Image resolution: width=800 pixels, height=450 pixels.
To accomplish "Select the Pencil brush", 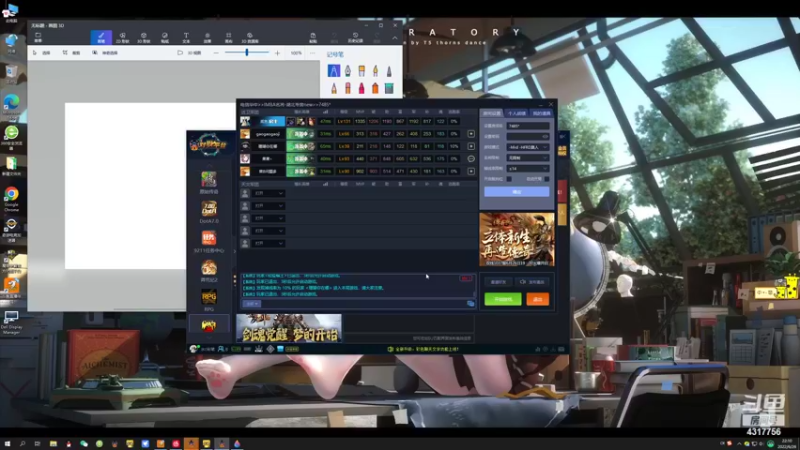I will click(334, 88).
